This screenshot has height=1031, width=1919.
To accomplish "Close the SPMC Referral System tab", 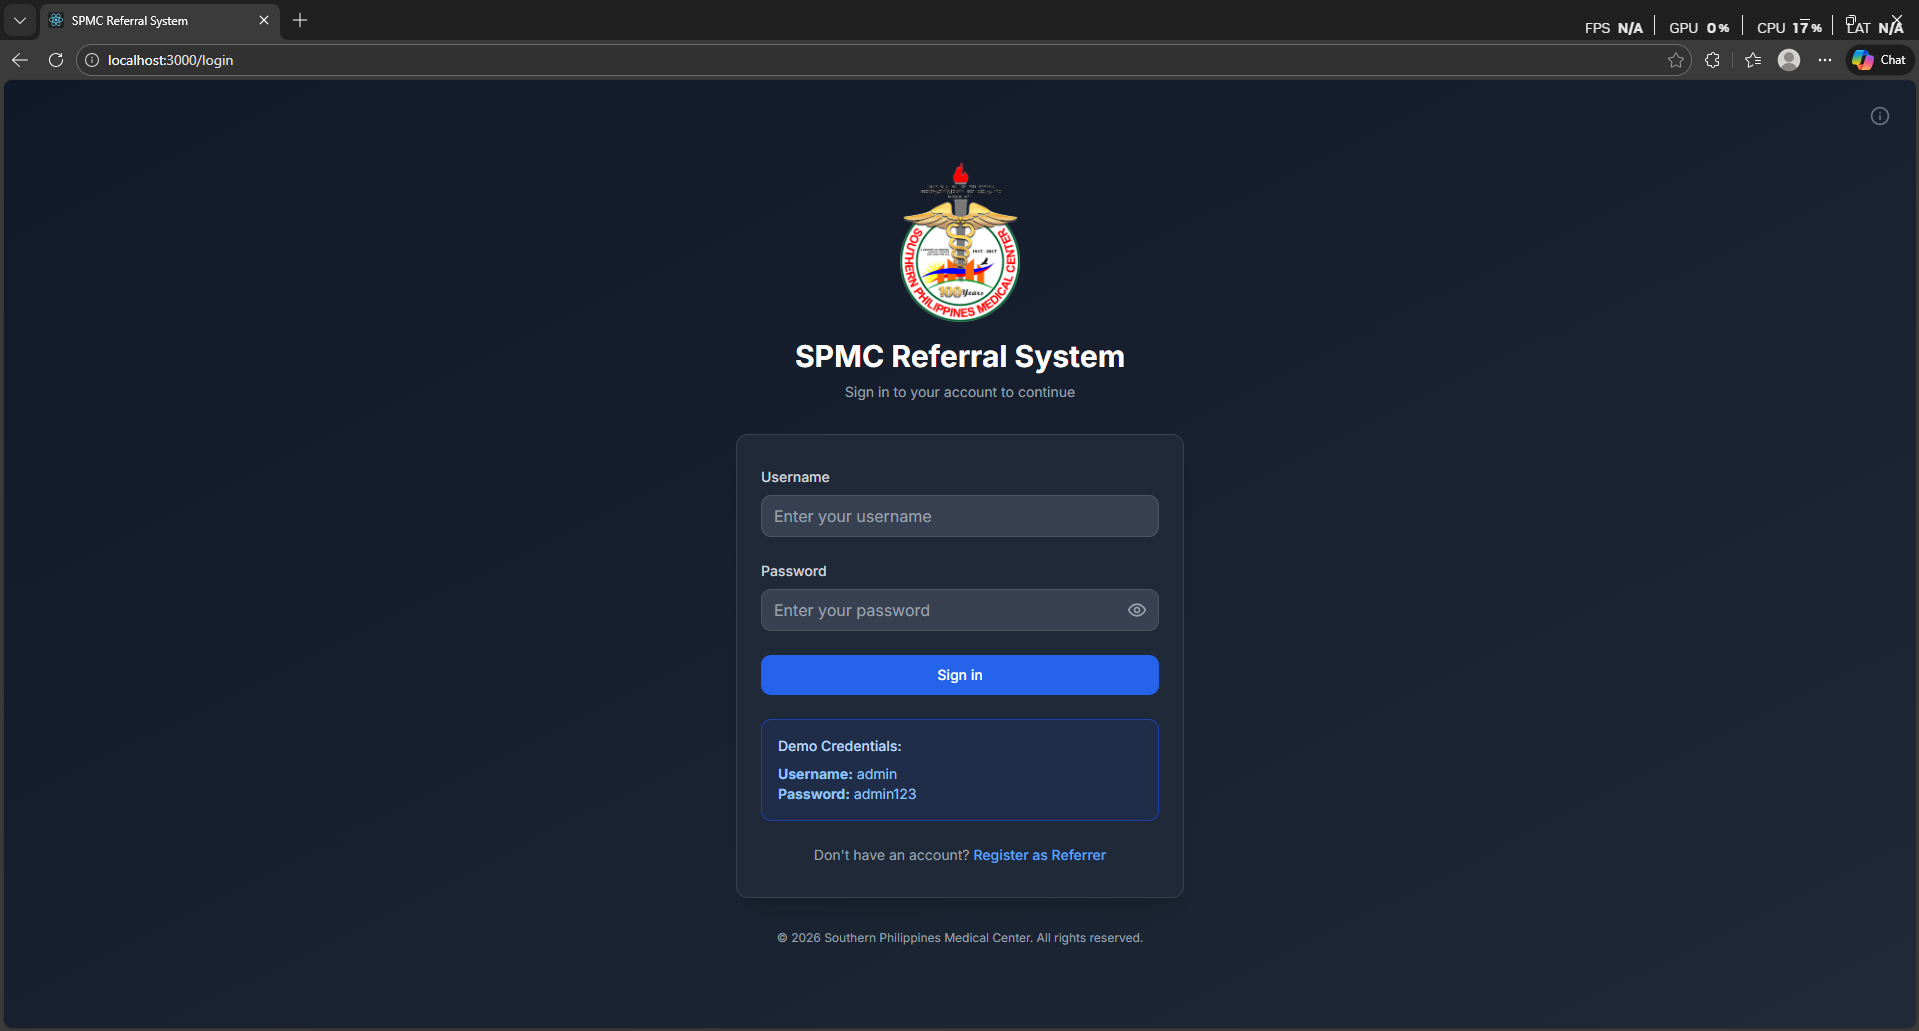I will 264,20.
